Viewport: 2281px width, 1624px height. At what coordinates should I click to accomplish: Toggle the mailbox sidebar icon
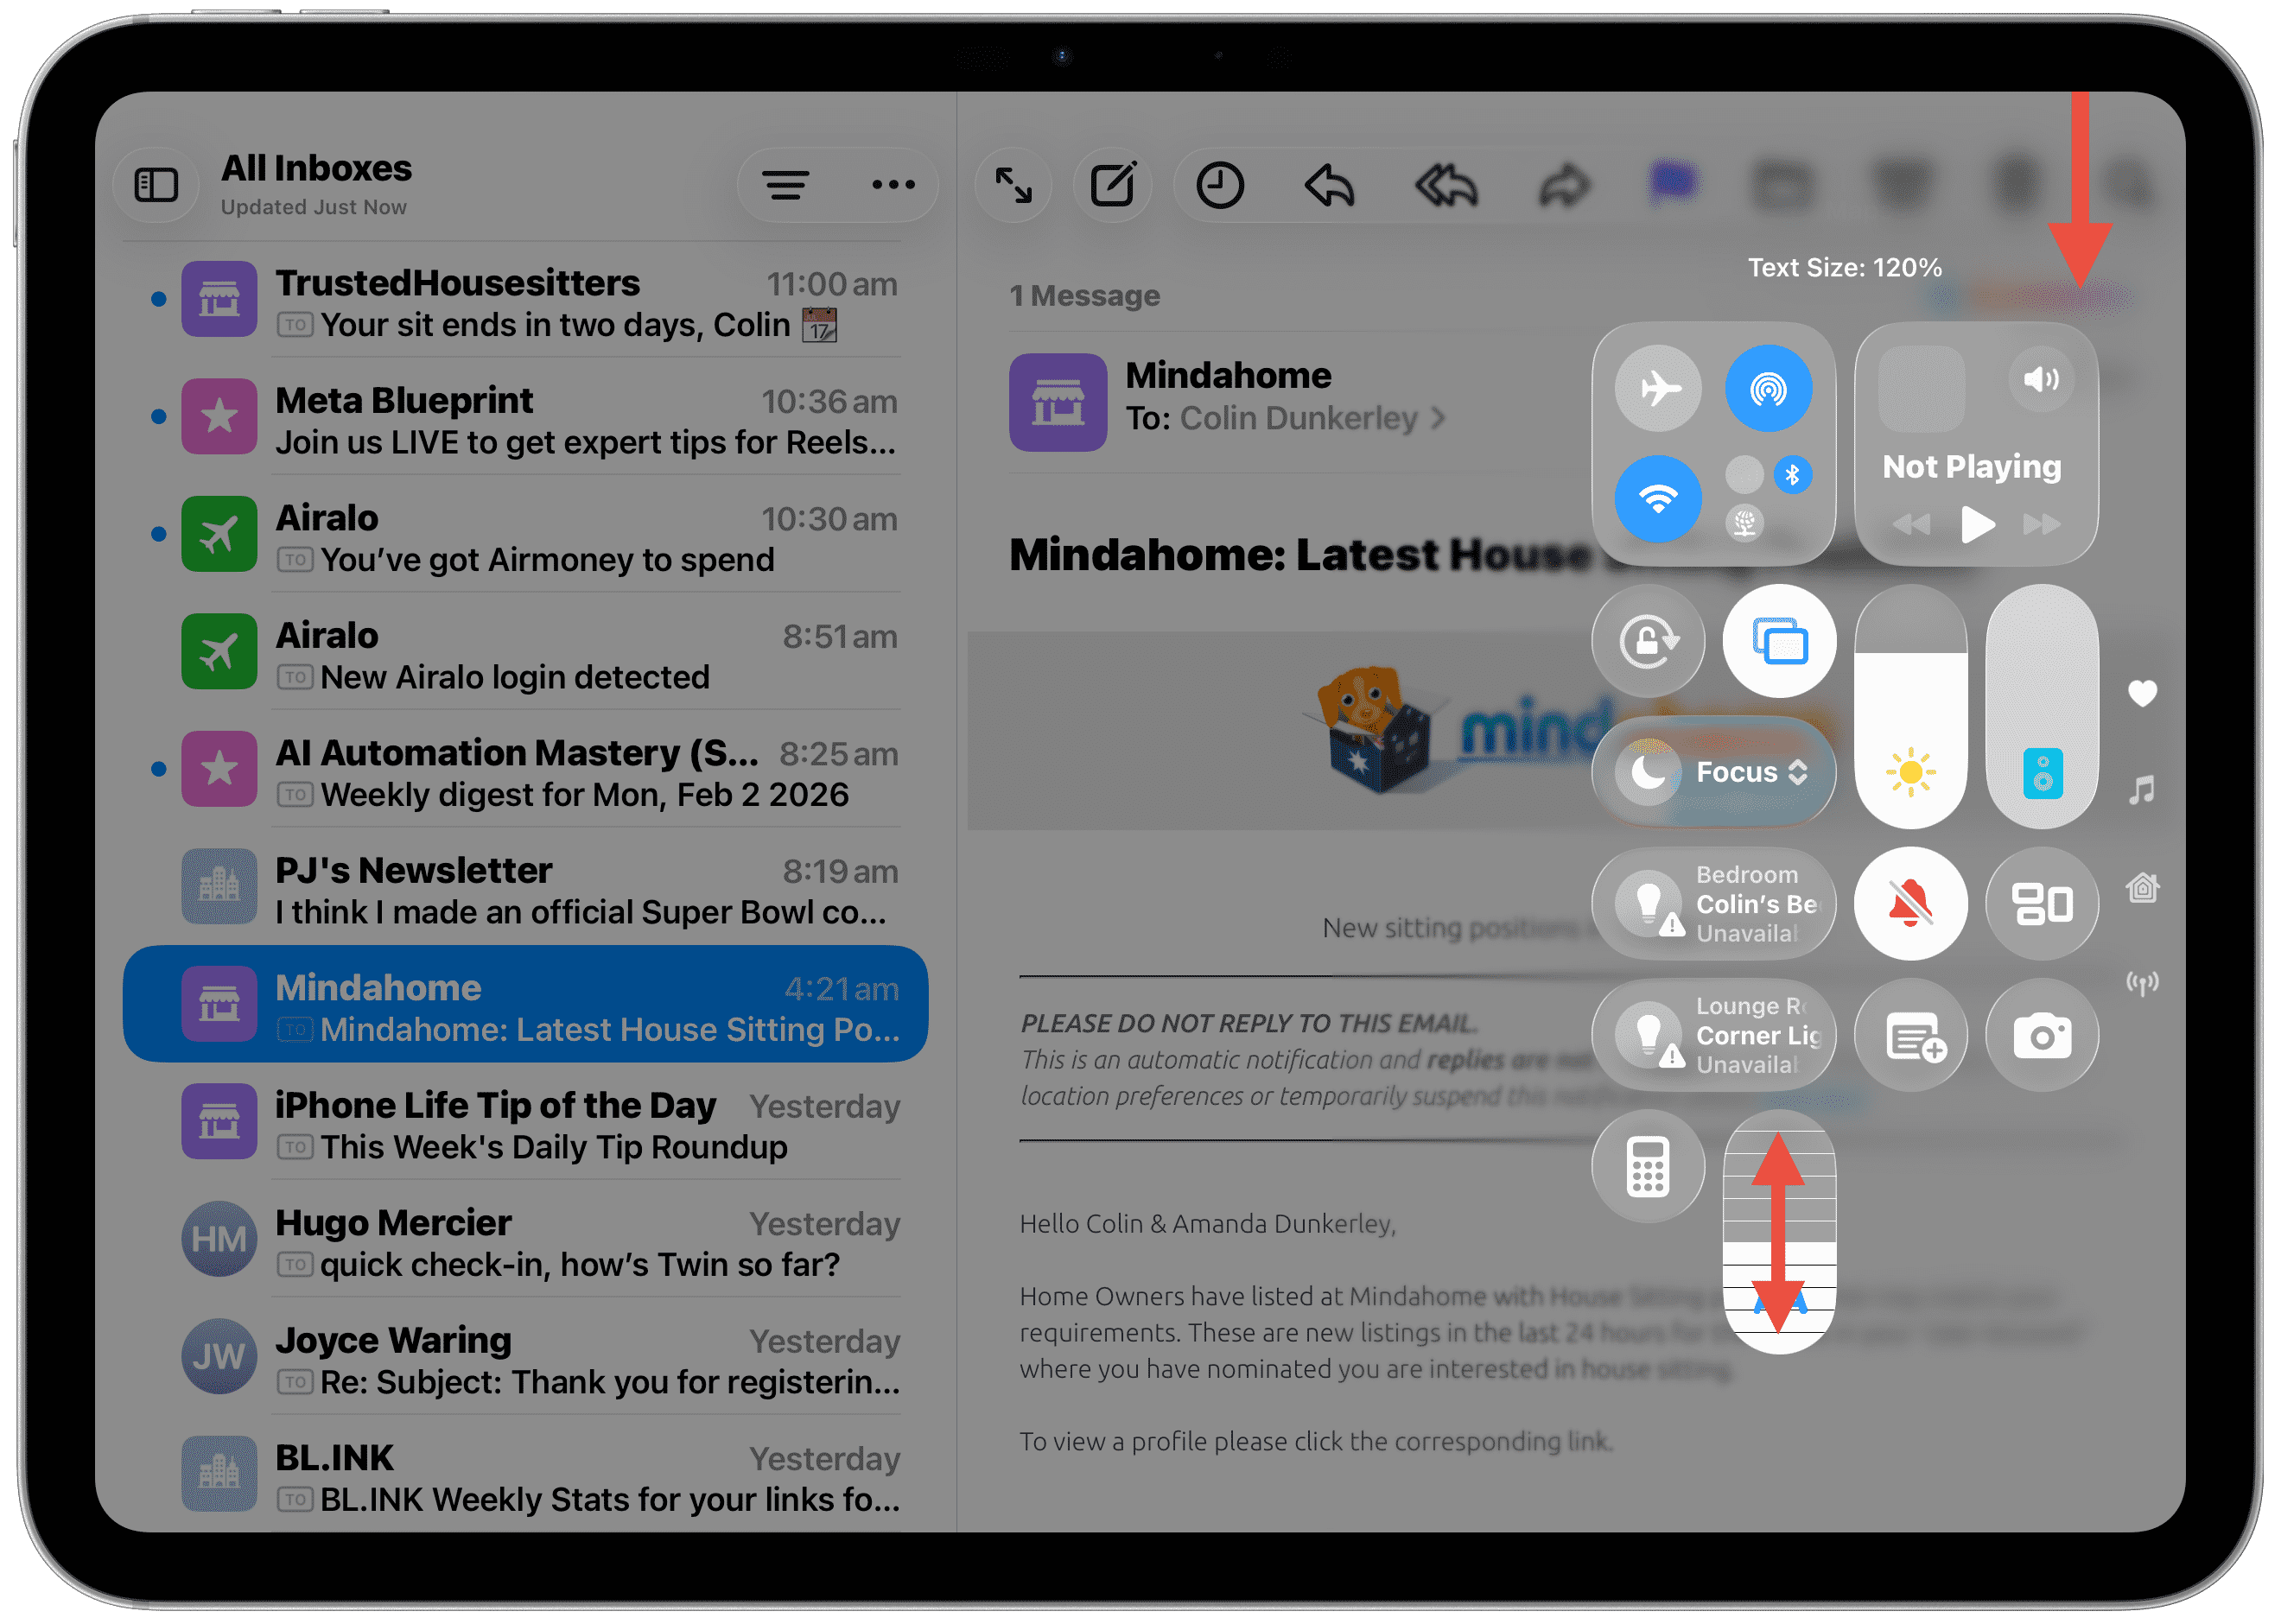pos(156,185)
